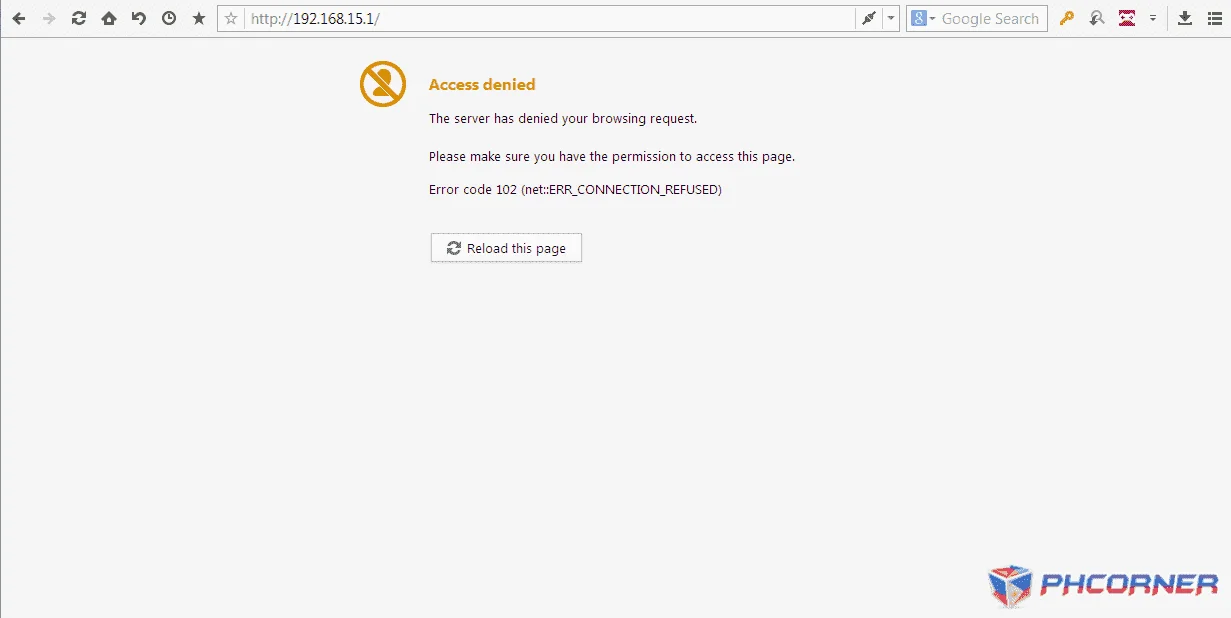Click the magnifier with arrow icon
Viewport: 1231px width, 618px height.
pos(1097,18)
